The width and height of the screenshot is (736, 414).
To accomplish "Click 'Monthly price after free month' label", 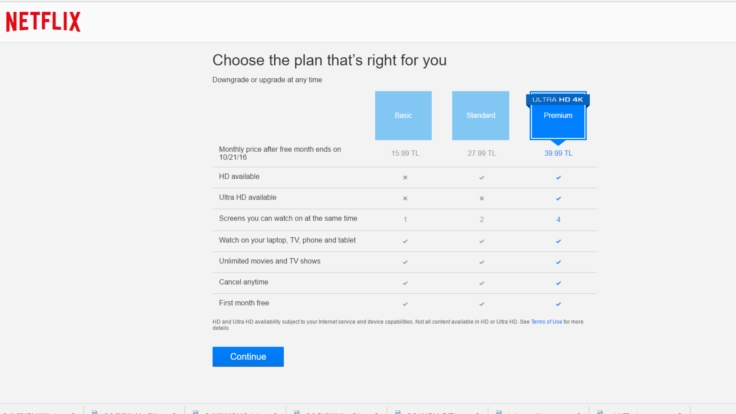I will pyautogui.click(x=280, y=153).
